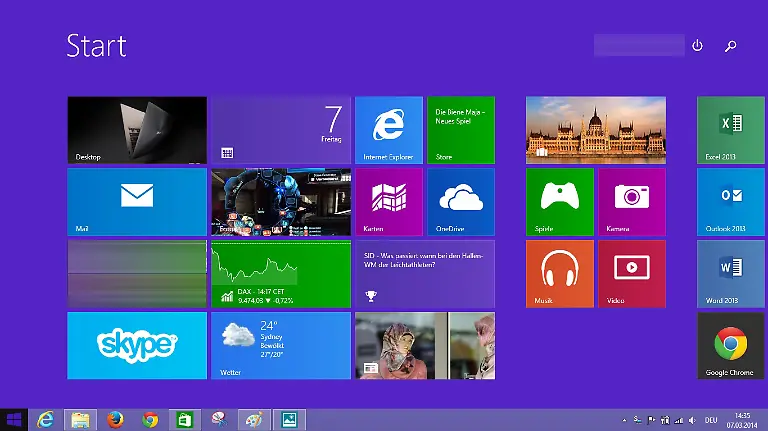This screenshot has height=431, width=768.
Task: Click the network signal tray icon
Action: pos(678,420)
